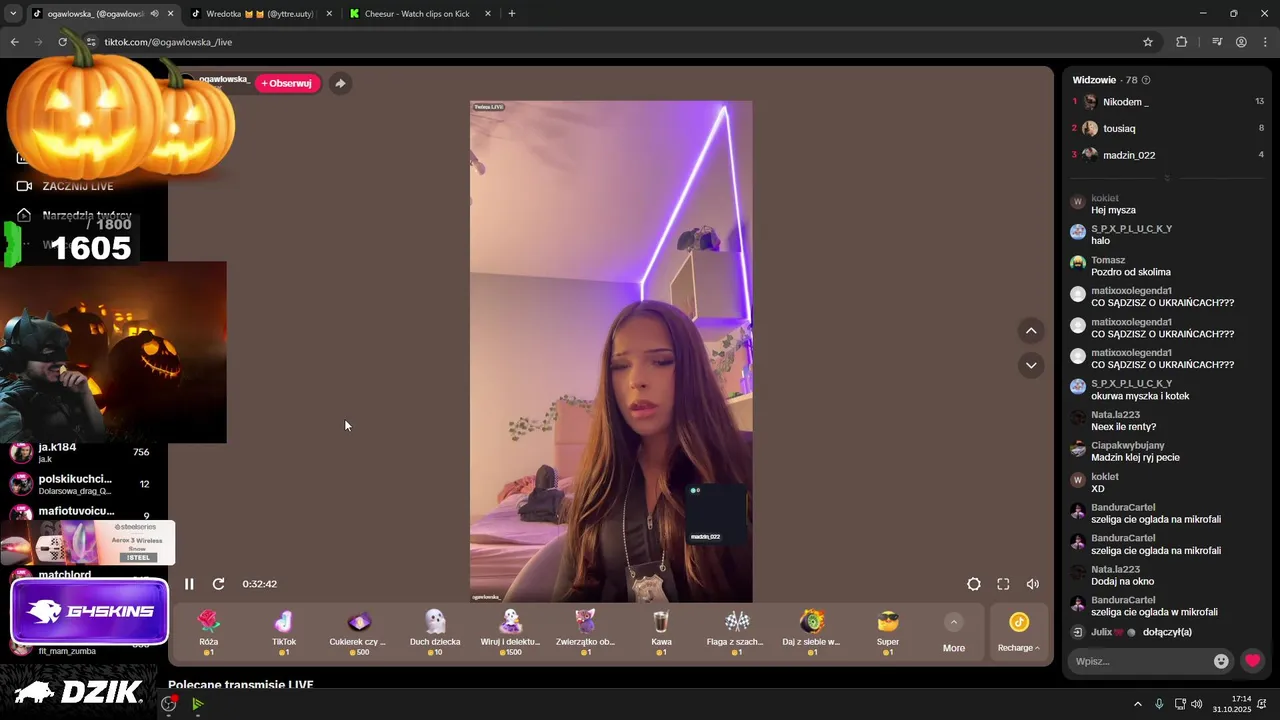Open ja.k184 live in sidebar
This screenshot has width=1280, height=720.
(80, 452)
